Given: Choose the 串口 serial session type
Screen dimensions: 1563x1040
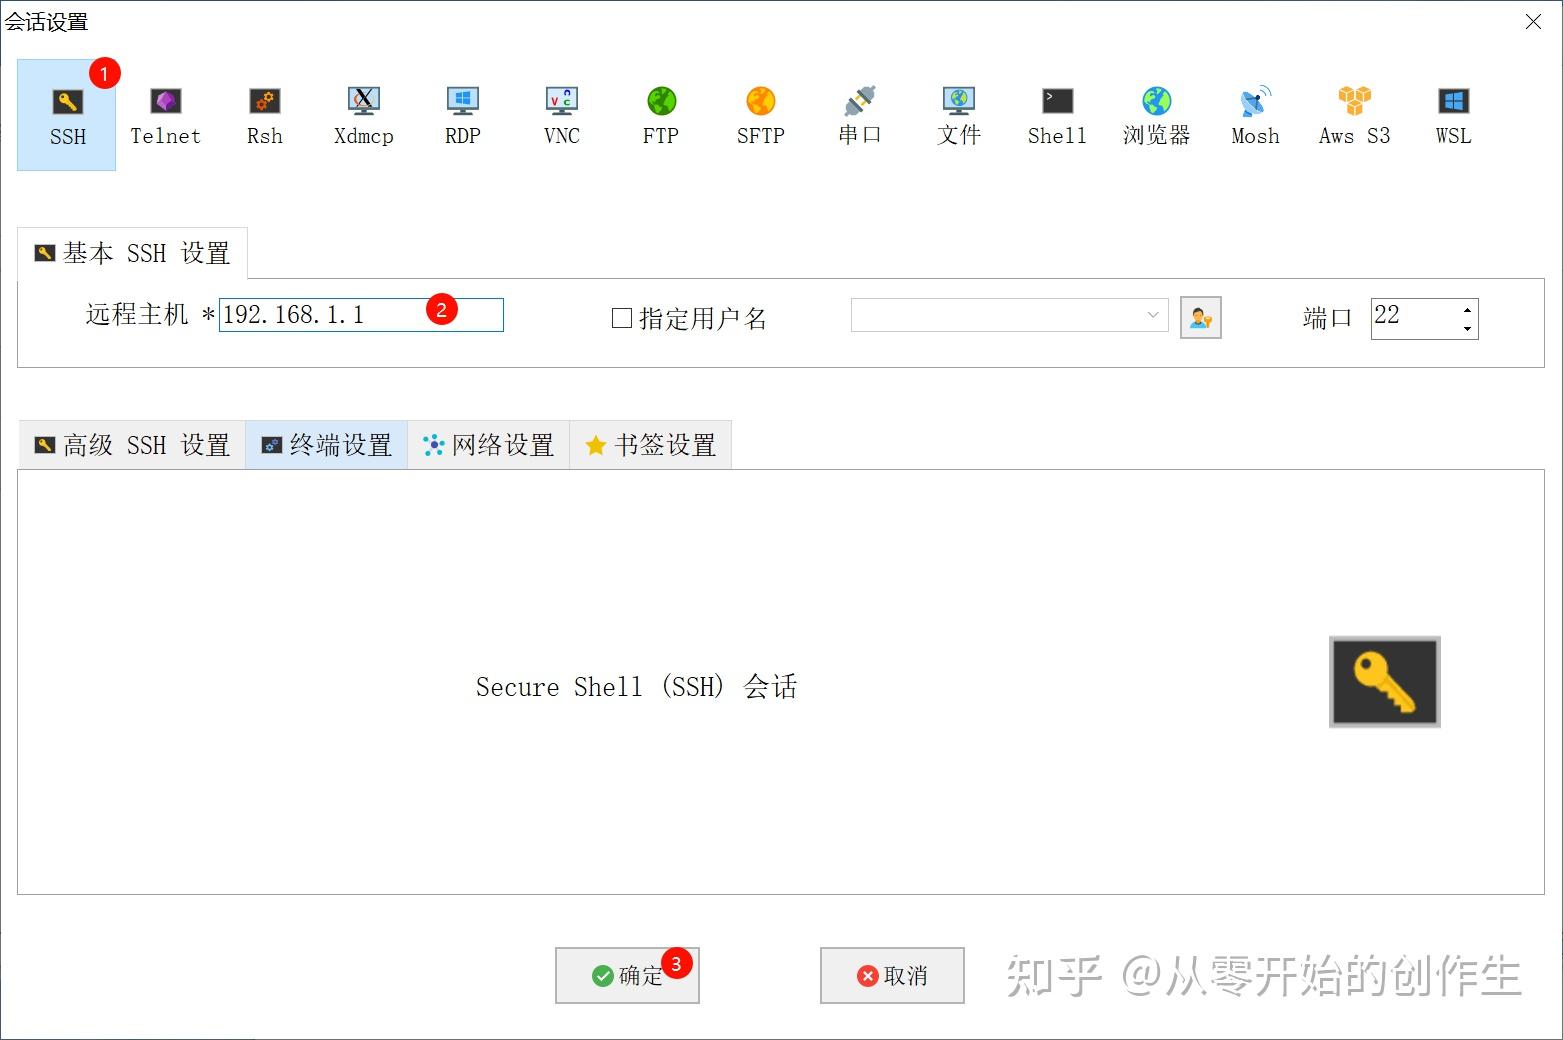Looking at the screenshot, I should pyautogui.click(x=858, y=115).
